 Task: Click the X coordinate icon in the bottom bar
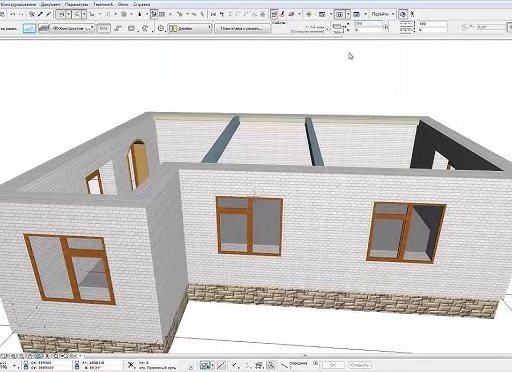click(x=131, y=365)
